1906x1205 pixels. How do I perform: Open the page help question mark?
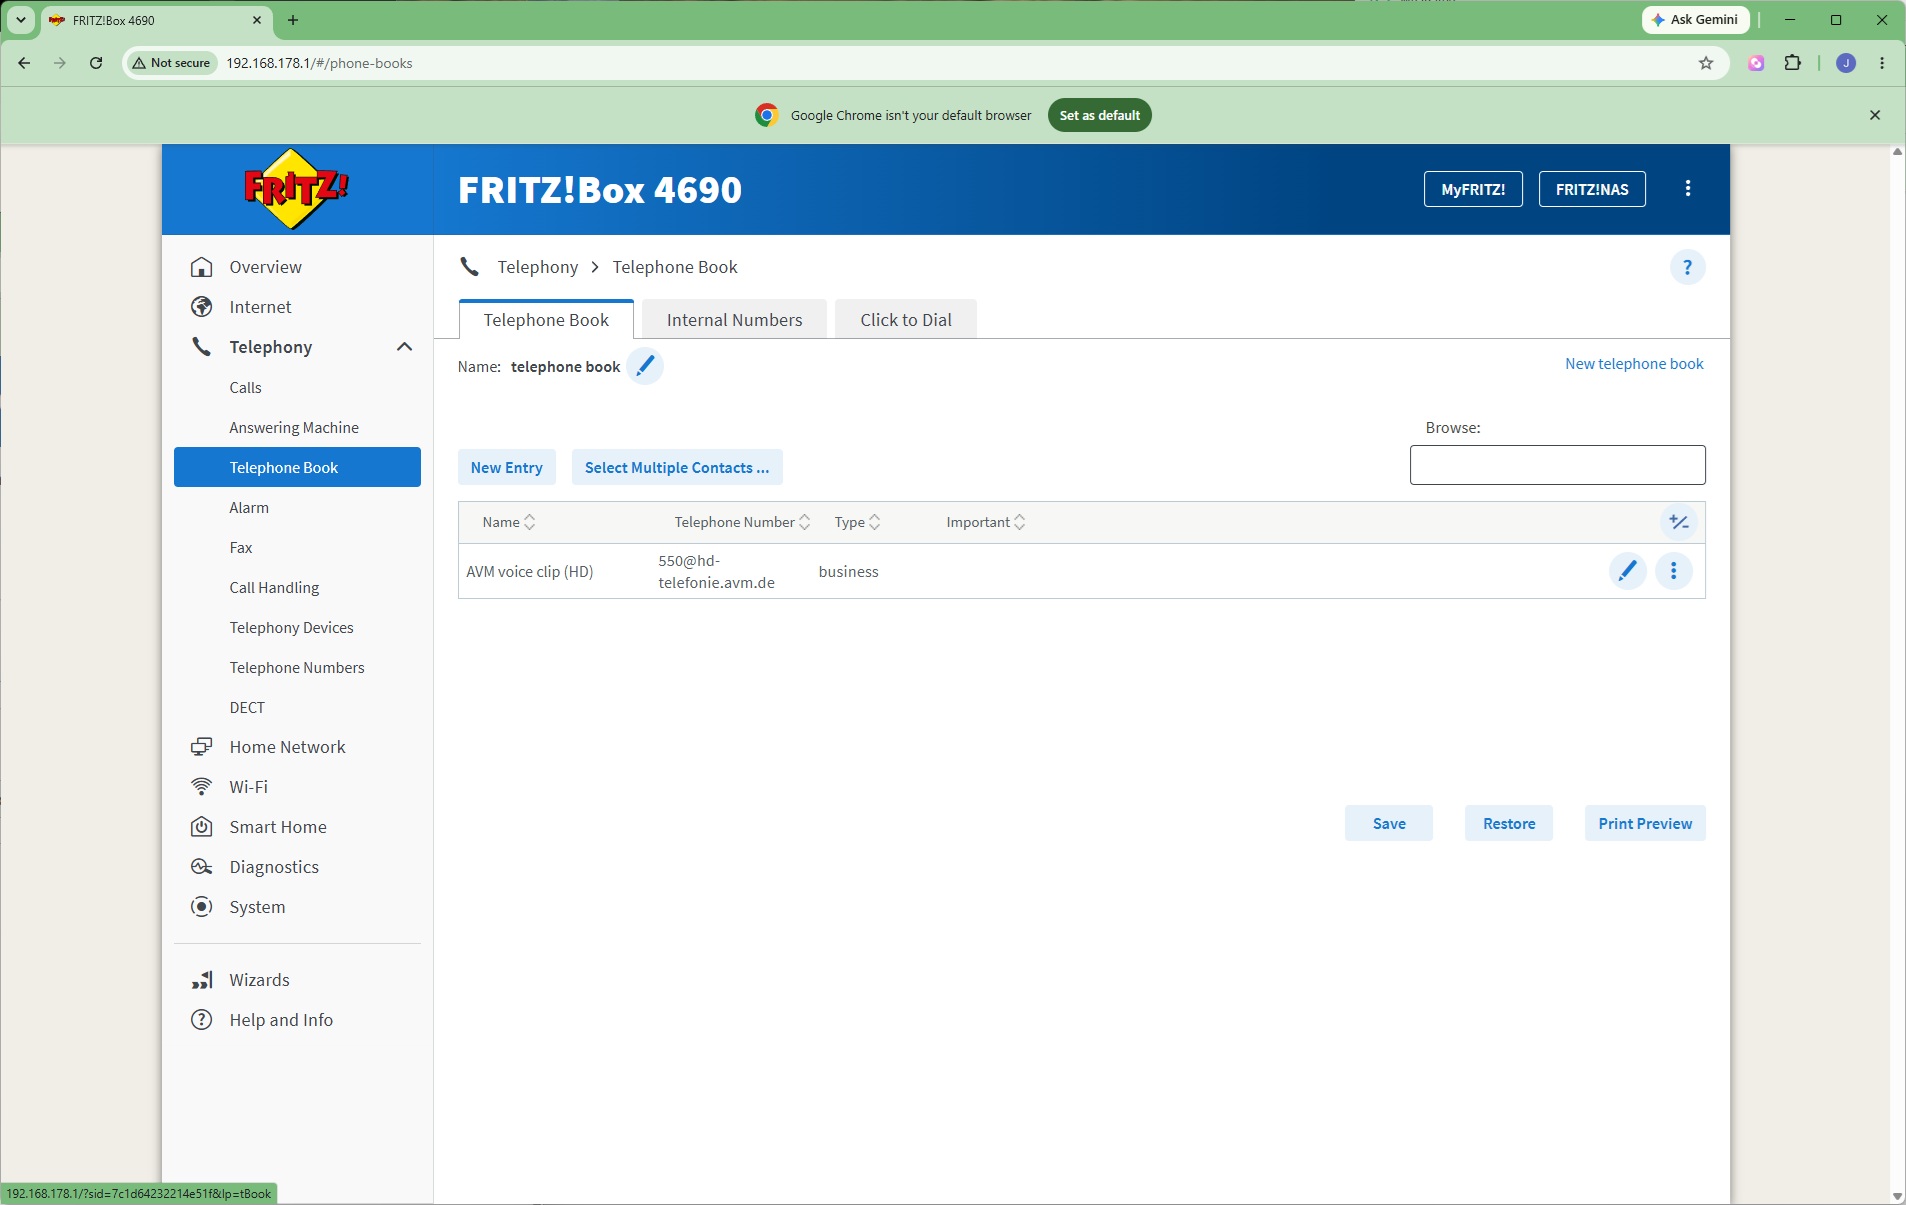point(1687,267)
